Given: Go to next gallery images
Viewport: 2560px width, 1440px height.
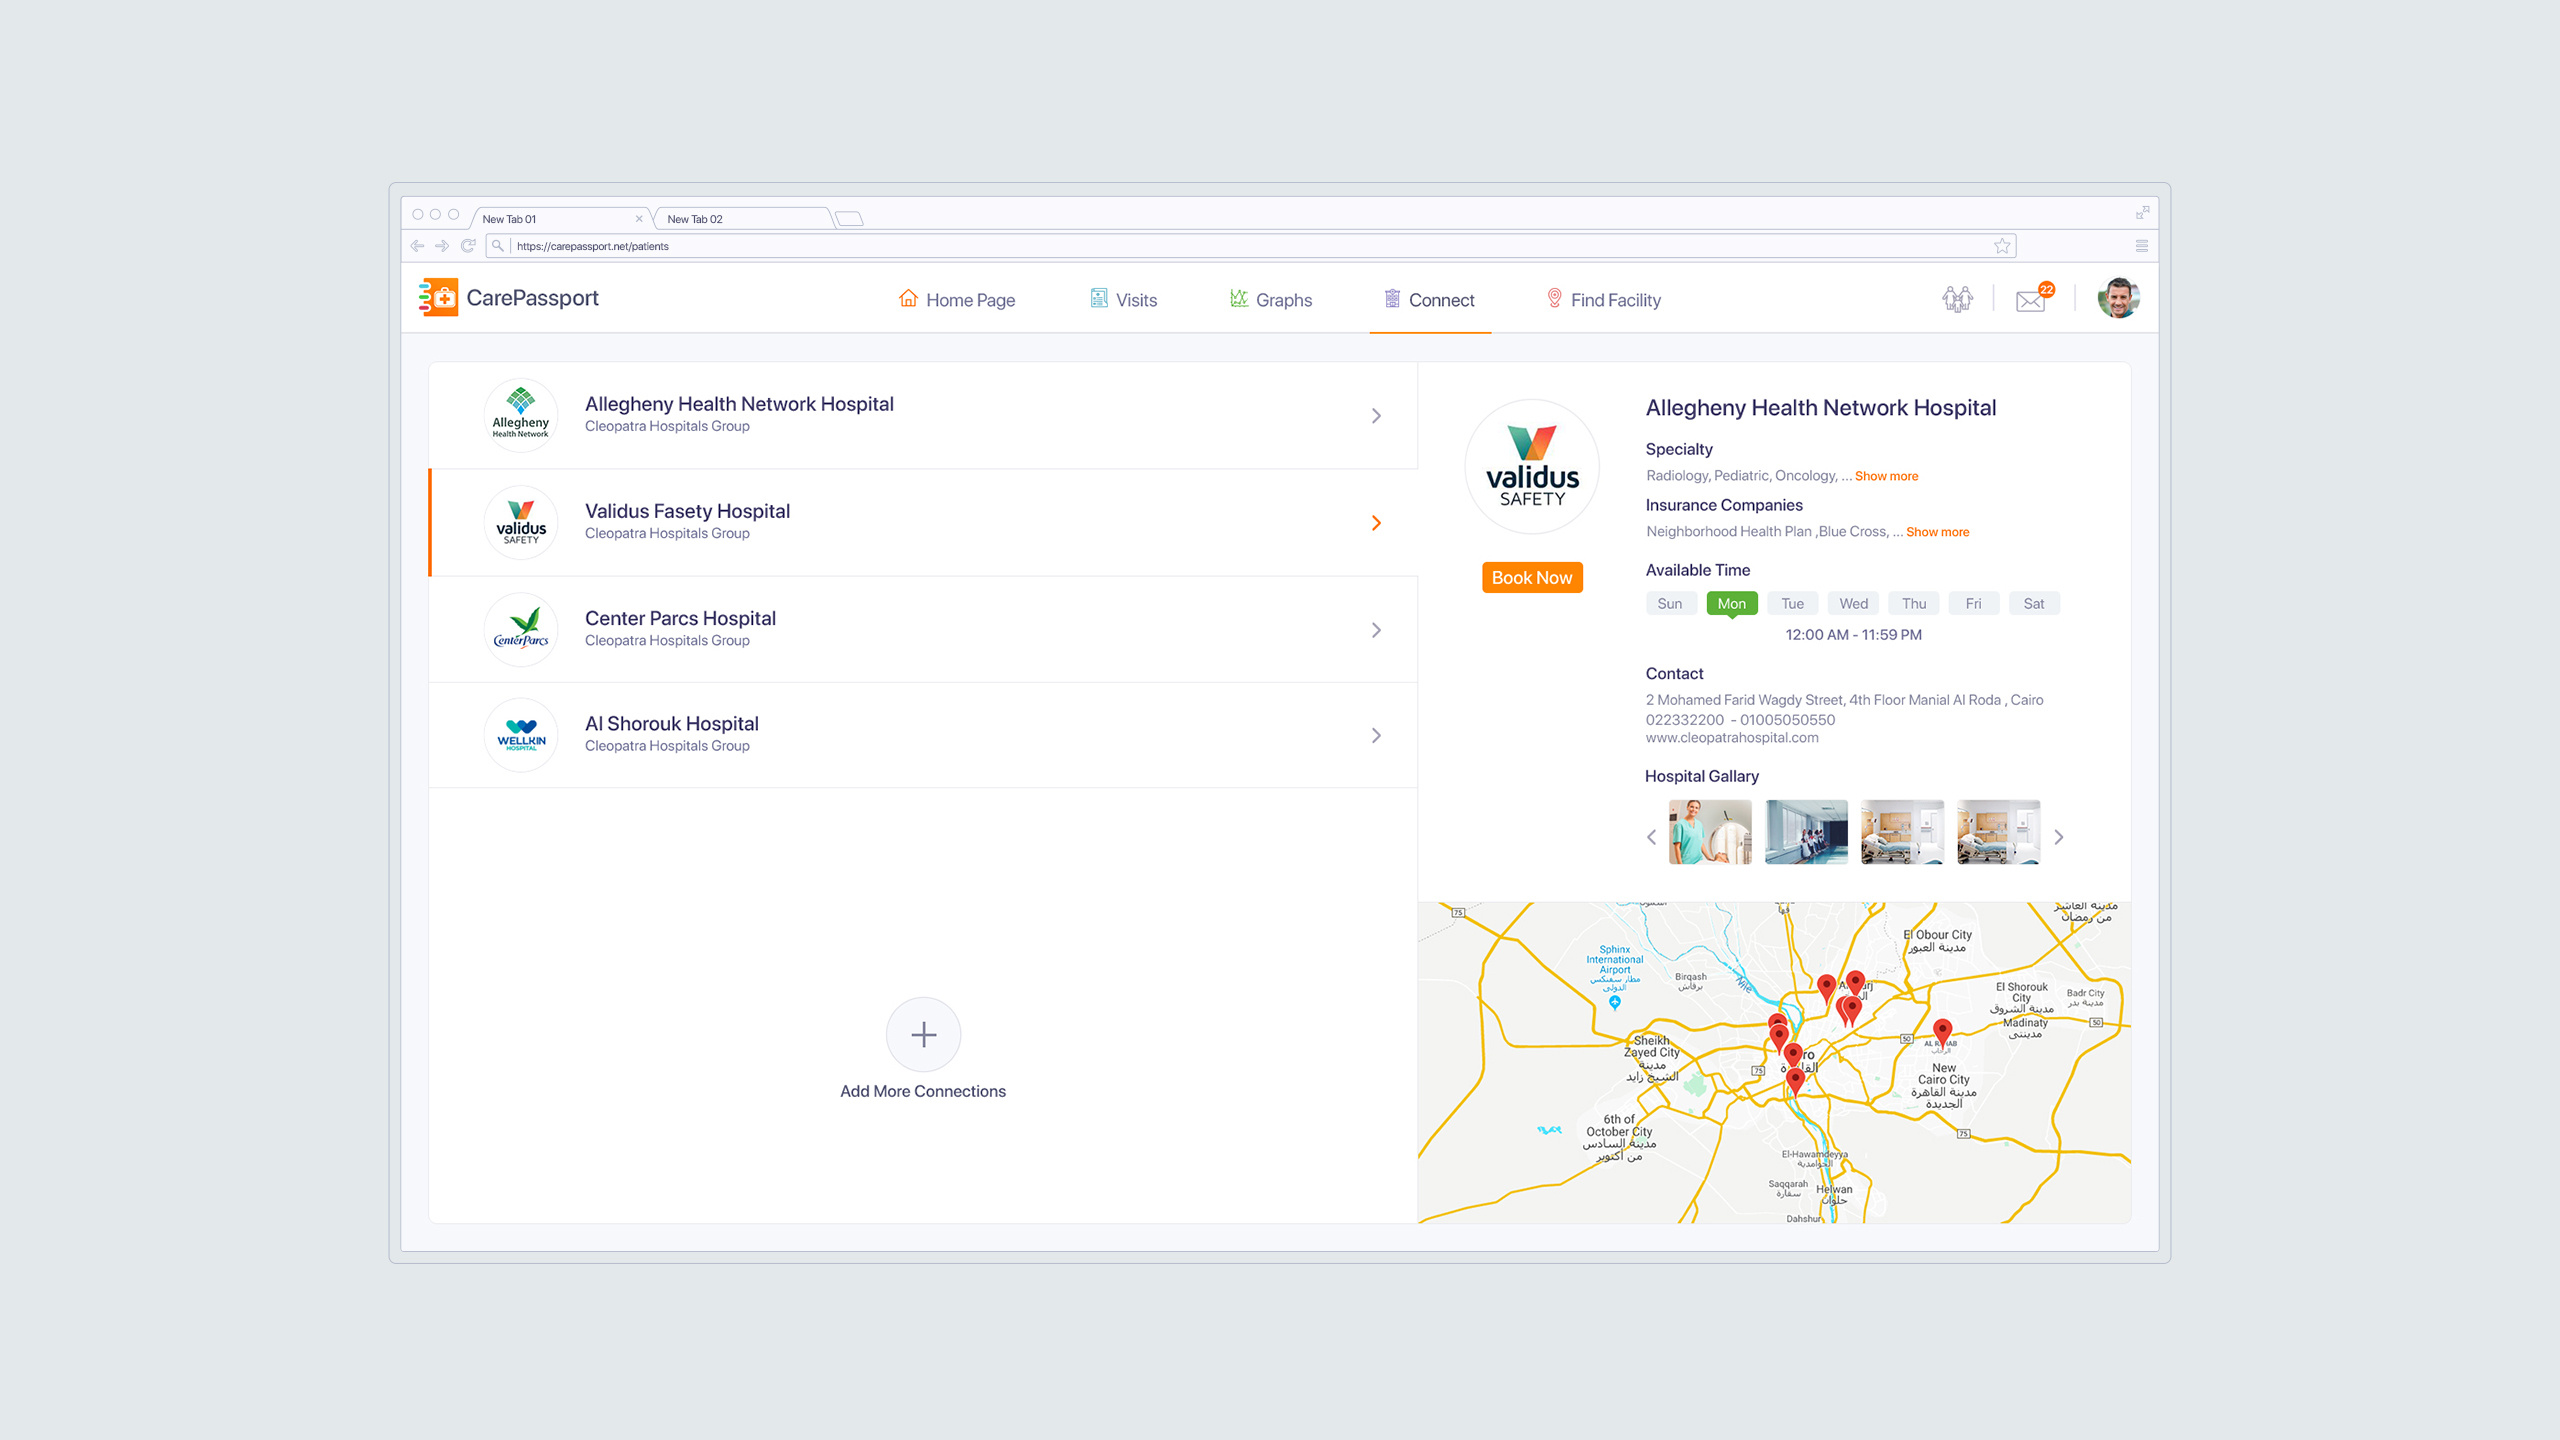Looking at the screenshot, I should [x=2058, y=837].
